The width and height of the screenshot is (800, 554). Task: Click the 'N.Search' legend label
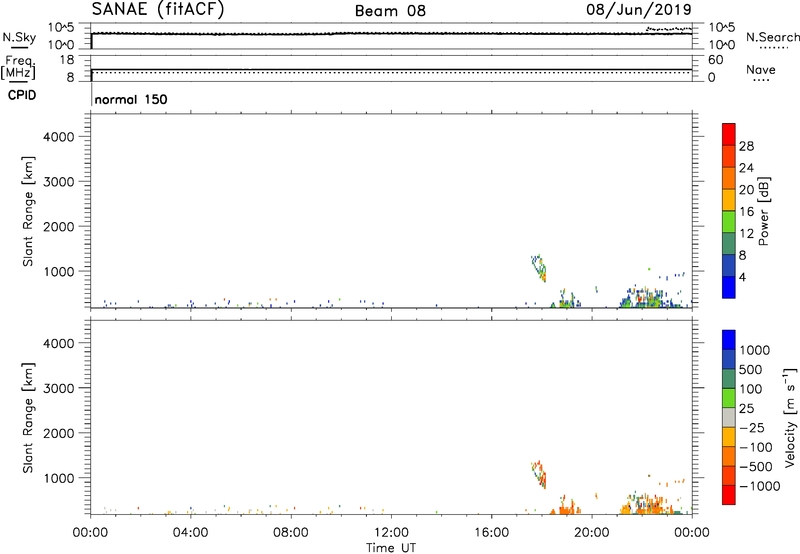pos(772,37)
